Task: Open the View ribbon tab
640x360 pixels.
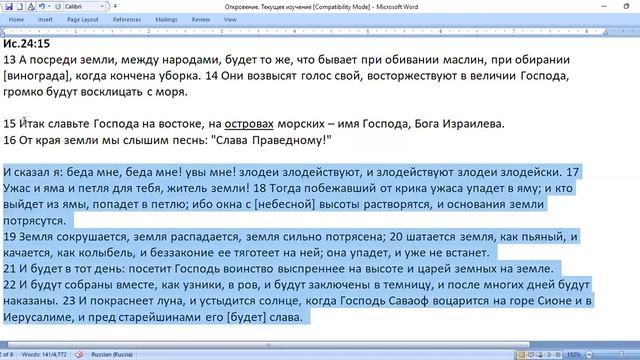Action: [x=230, y=20]
